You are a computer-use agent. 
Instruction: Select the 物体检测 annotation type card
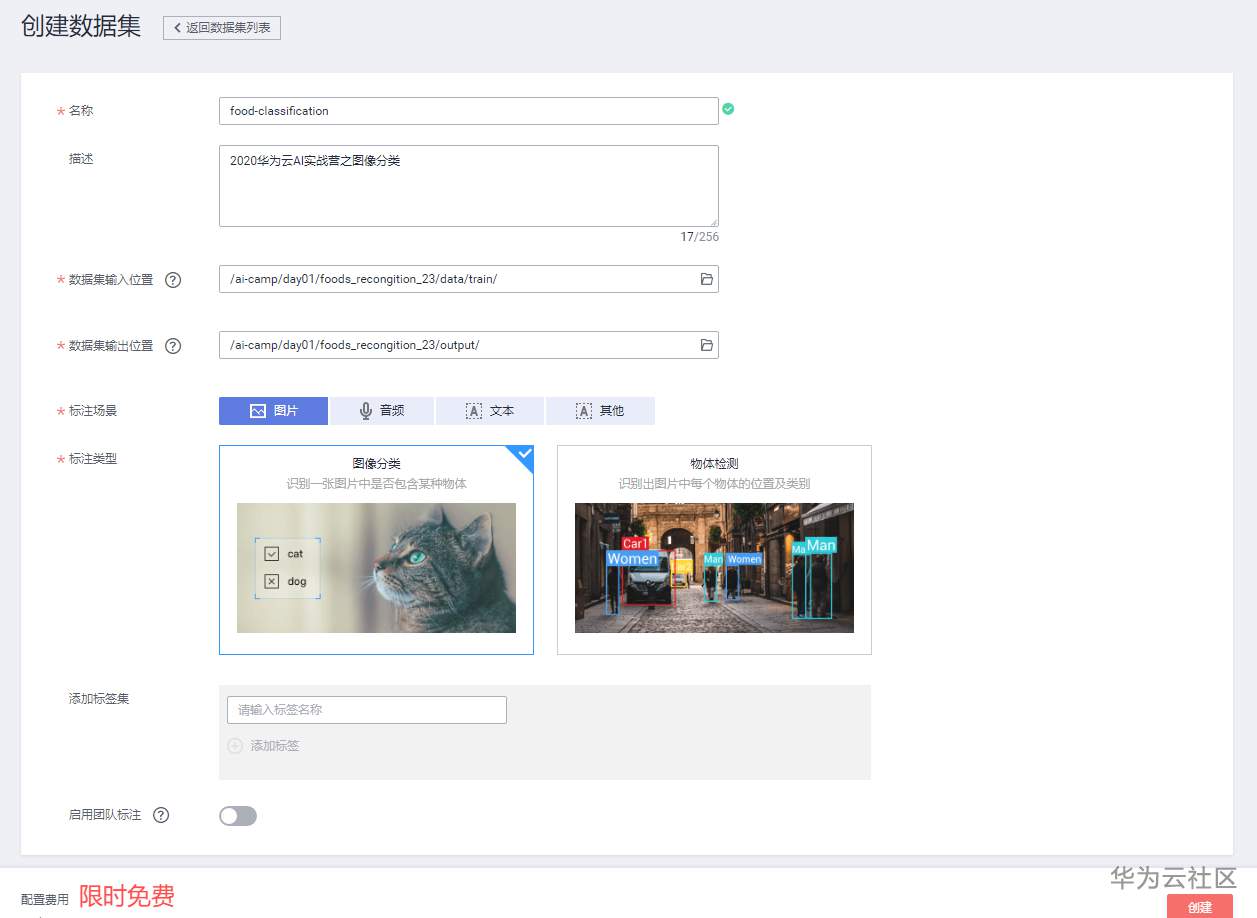(x=713, y=549)
